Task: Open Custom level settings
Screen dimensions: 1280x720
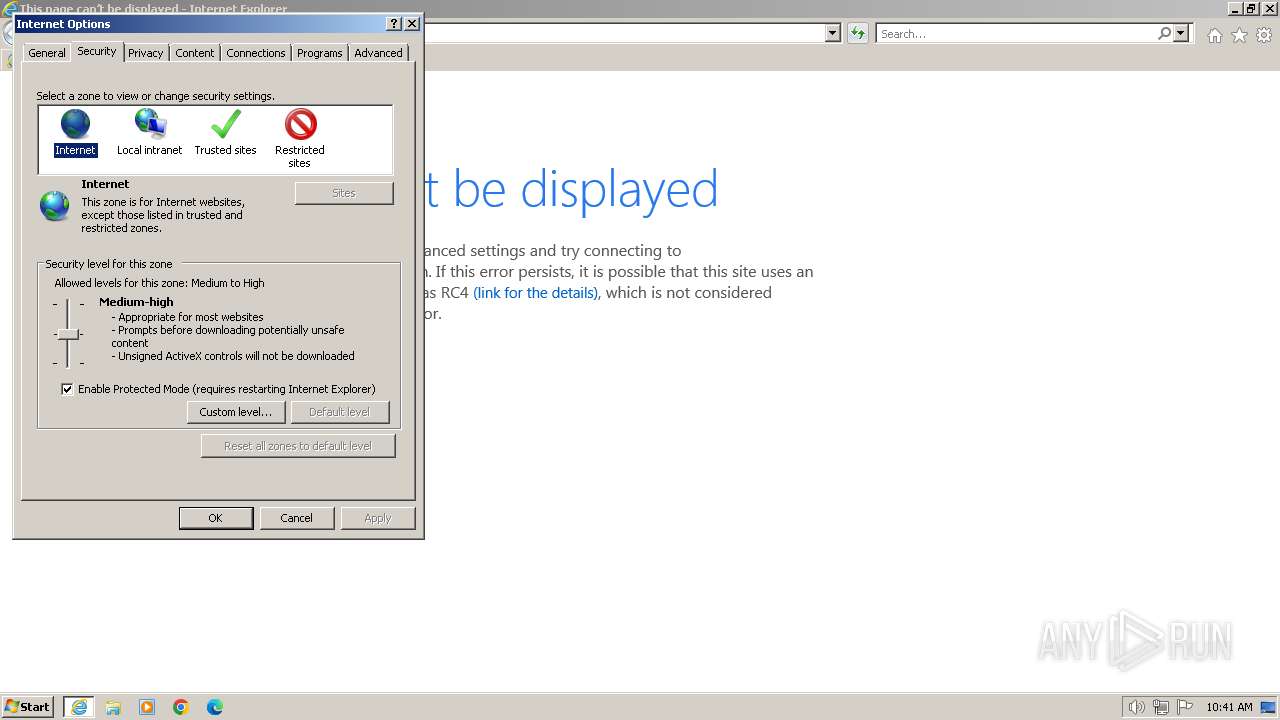Action: coord(236,412)
